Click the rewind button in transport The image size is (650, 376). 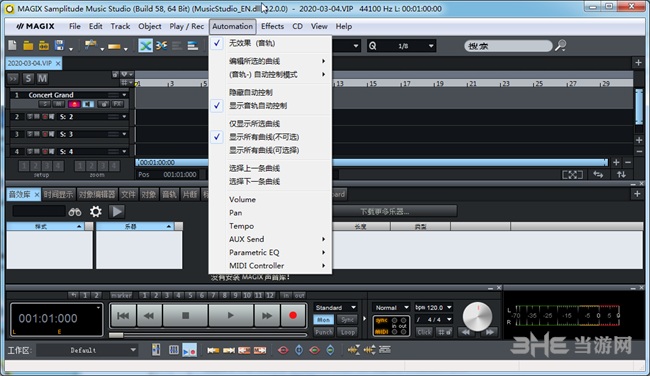(149, 316)
